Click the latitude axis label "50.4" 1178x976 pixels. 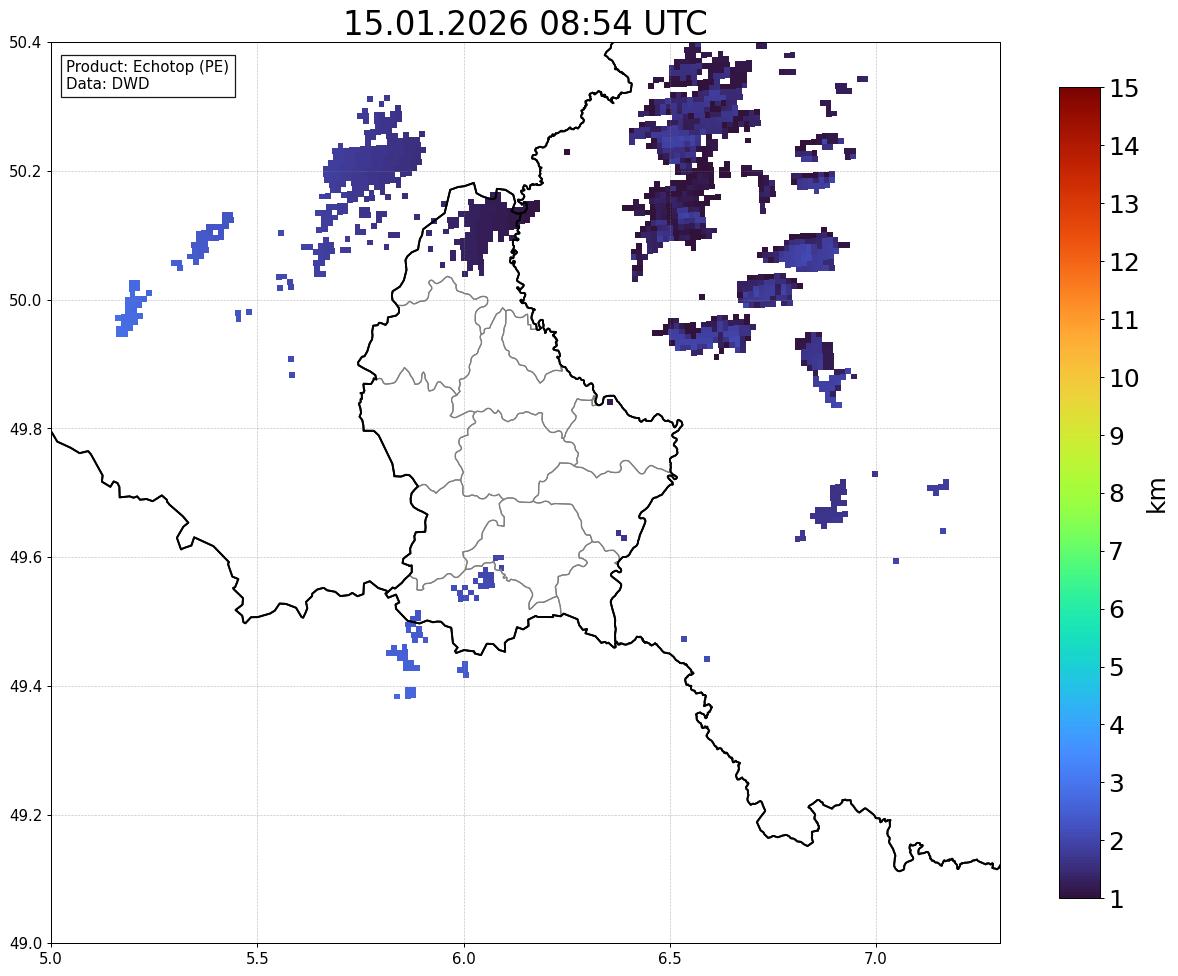pos(26,43)
